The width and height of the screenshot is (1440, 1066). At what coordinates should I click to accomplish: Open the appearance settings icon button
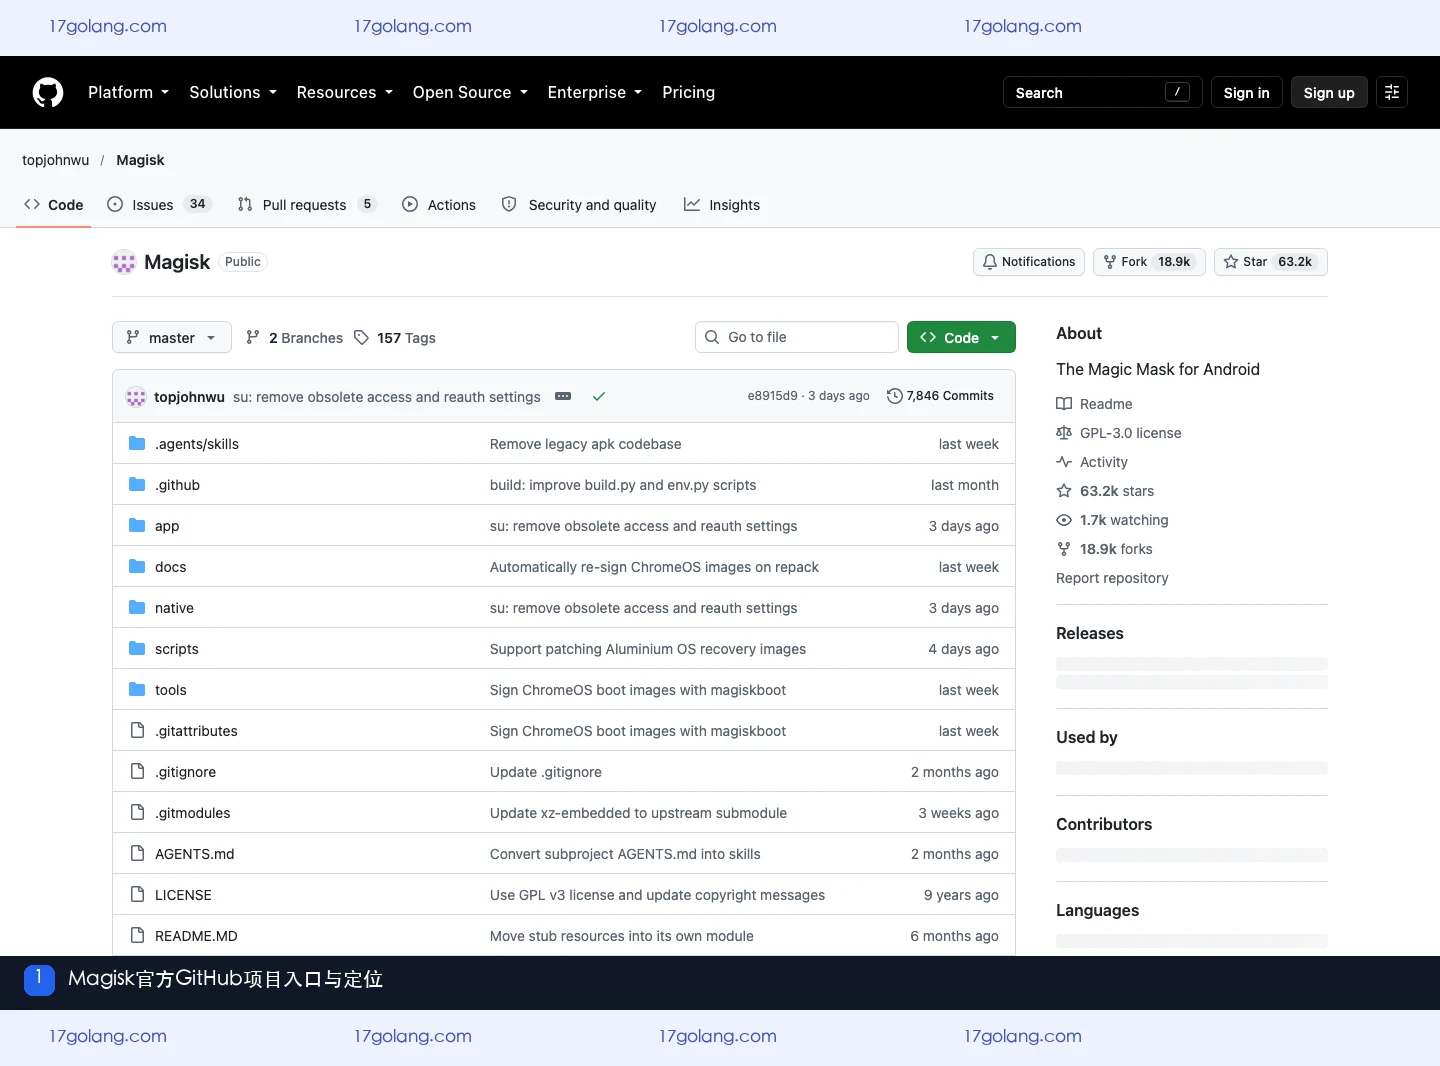[x=1392, y=92]
